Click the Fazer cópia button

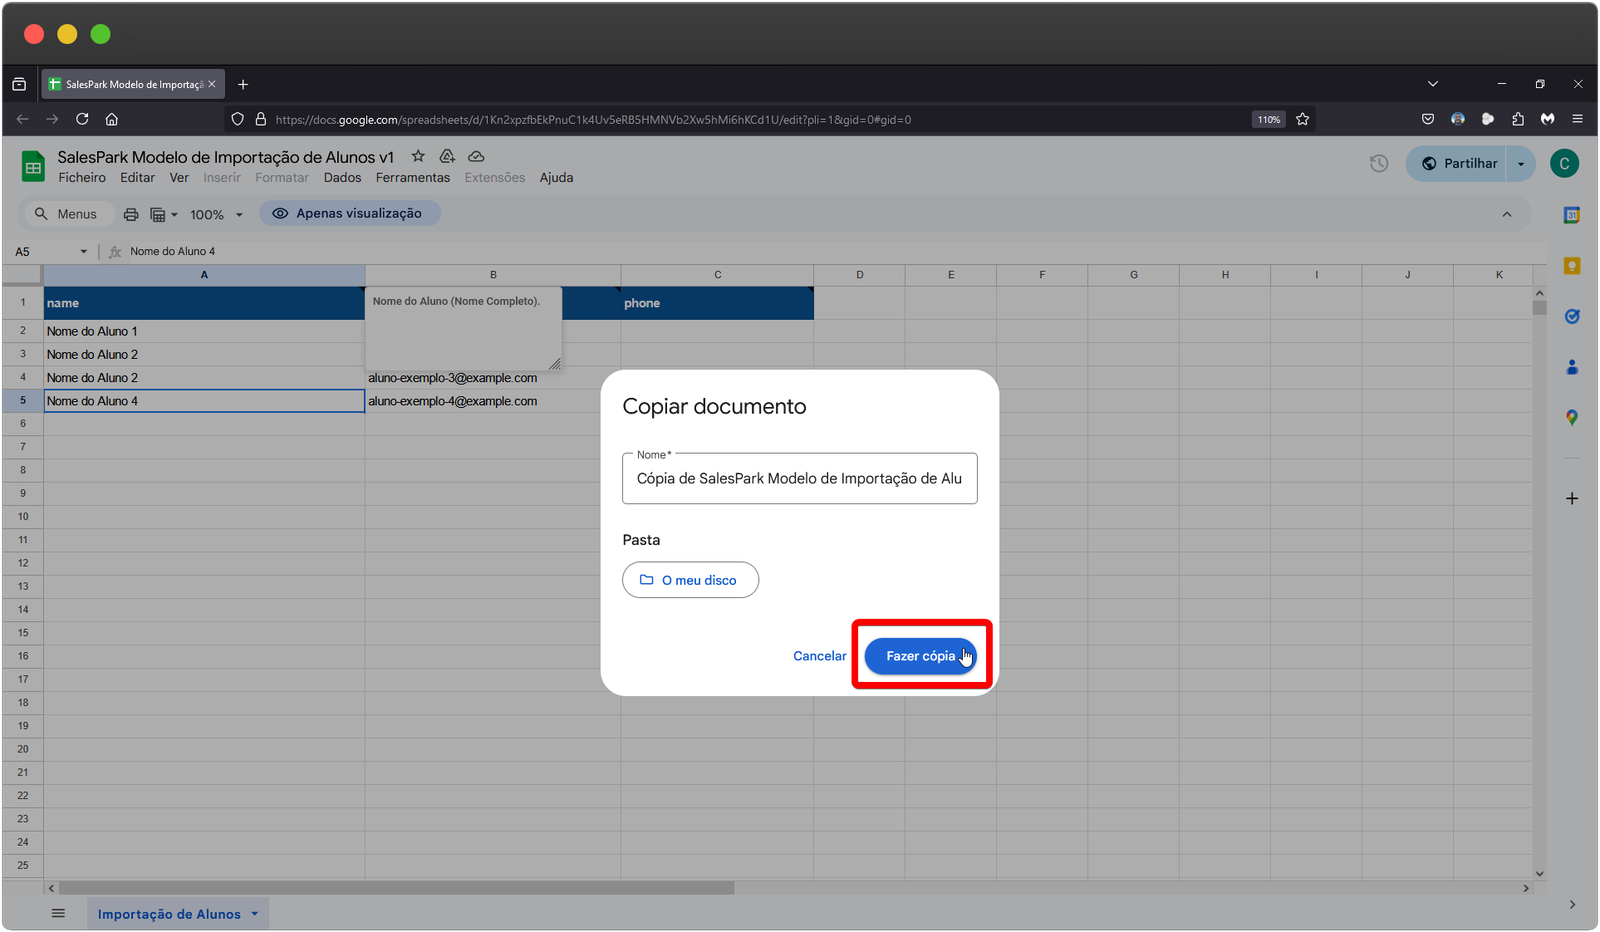point(919,656)
